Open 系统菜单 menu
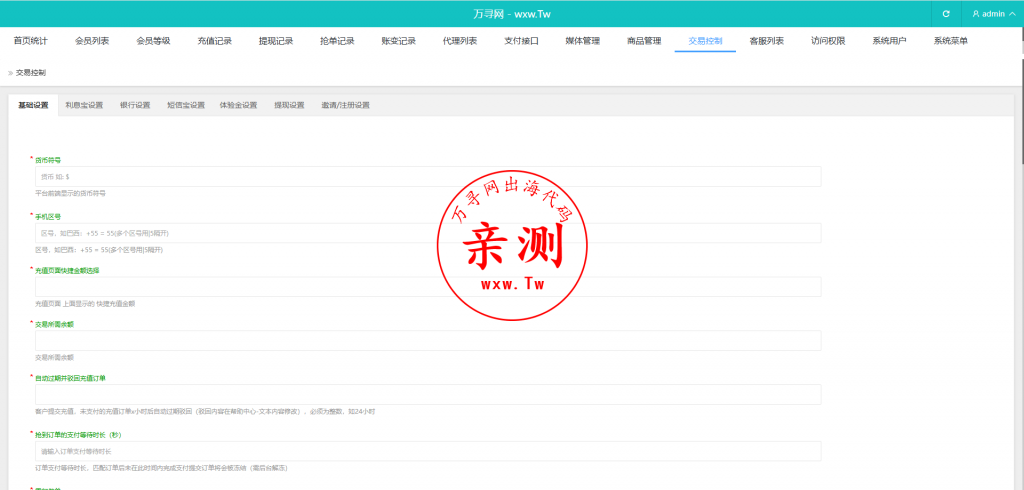1024x490 pixels. (x=951, y=41)
